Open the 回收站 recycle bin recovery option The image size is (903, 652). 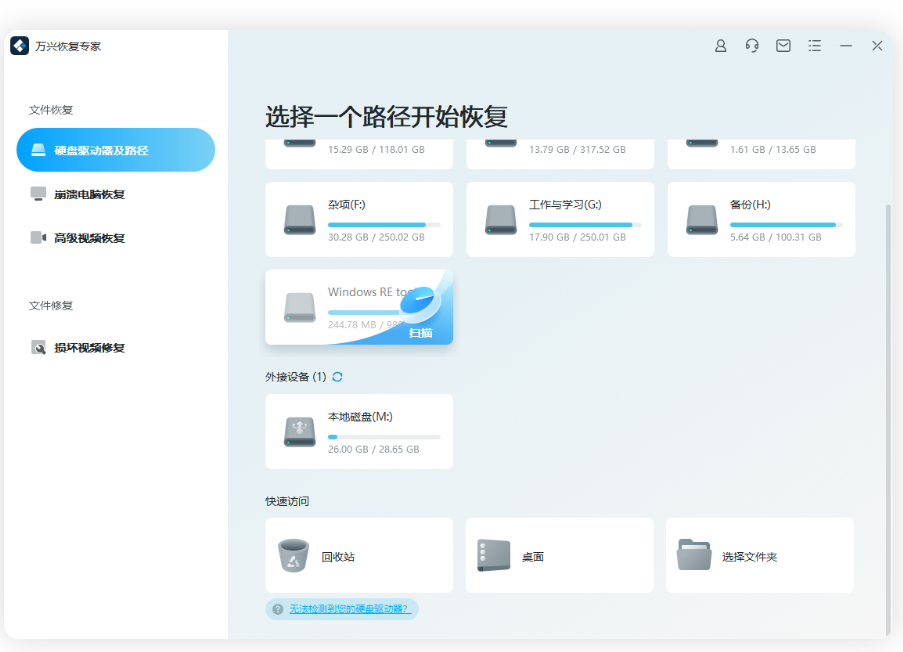coord(358,555)
